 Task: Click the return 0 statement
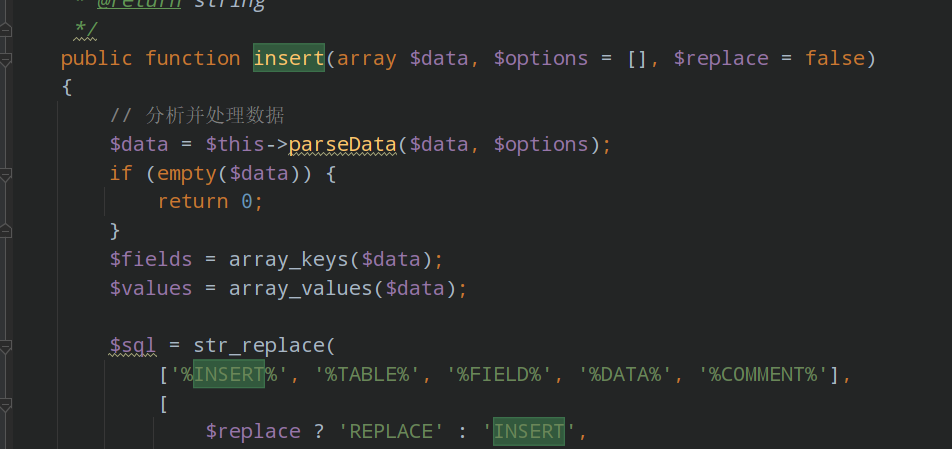[x=210, y=202]
